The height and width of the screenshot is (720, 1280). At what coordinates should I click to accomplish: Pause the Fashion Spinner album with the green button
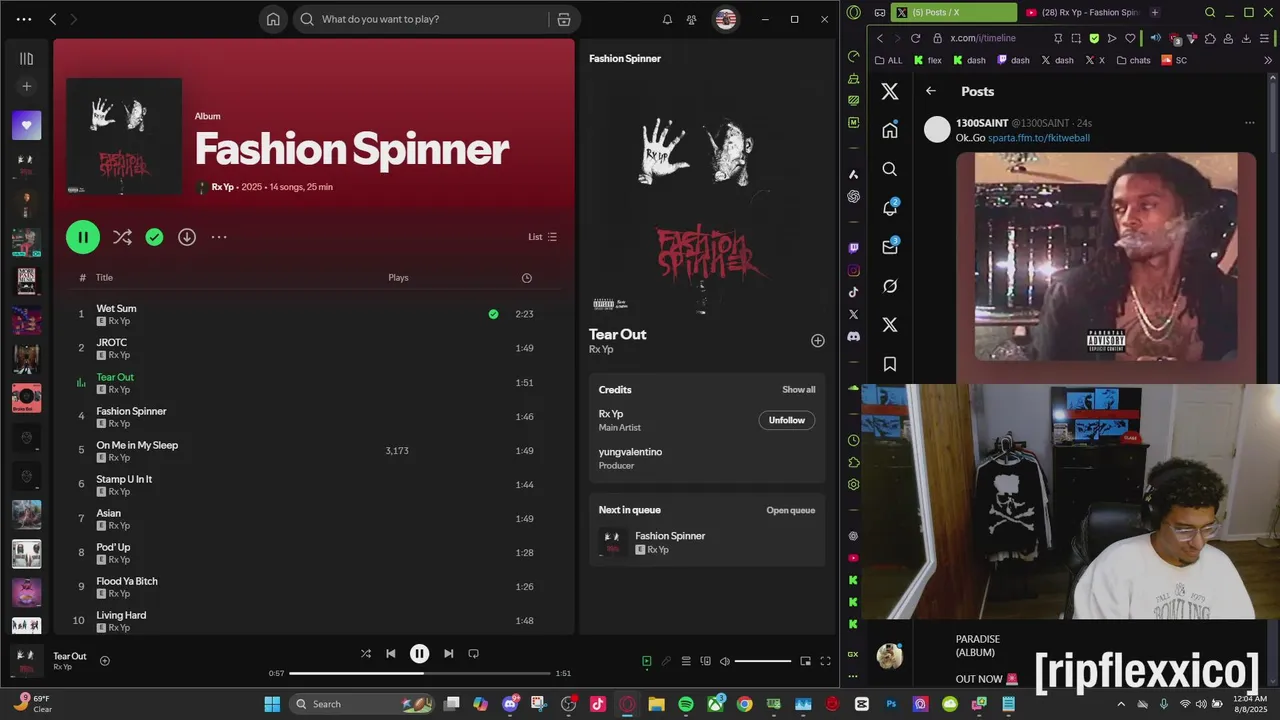point(83,237)
